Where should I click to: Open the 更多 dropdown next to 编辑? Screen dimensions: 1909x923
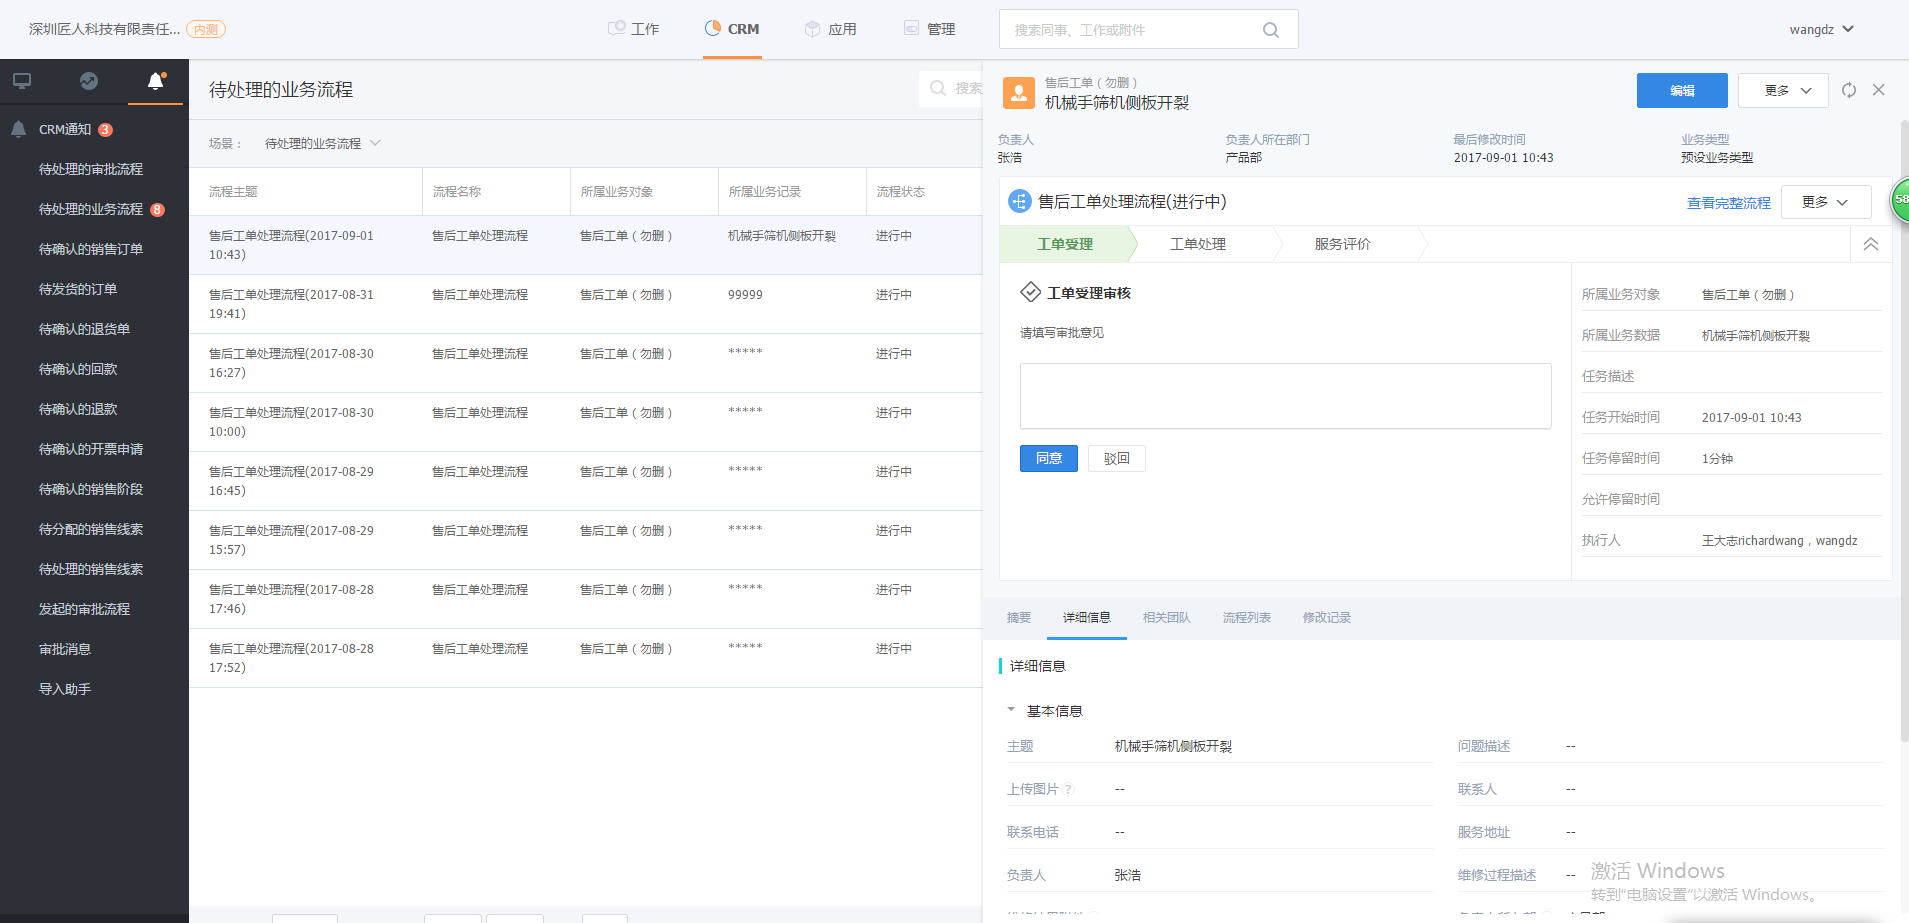point(1783,90)
